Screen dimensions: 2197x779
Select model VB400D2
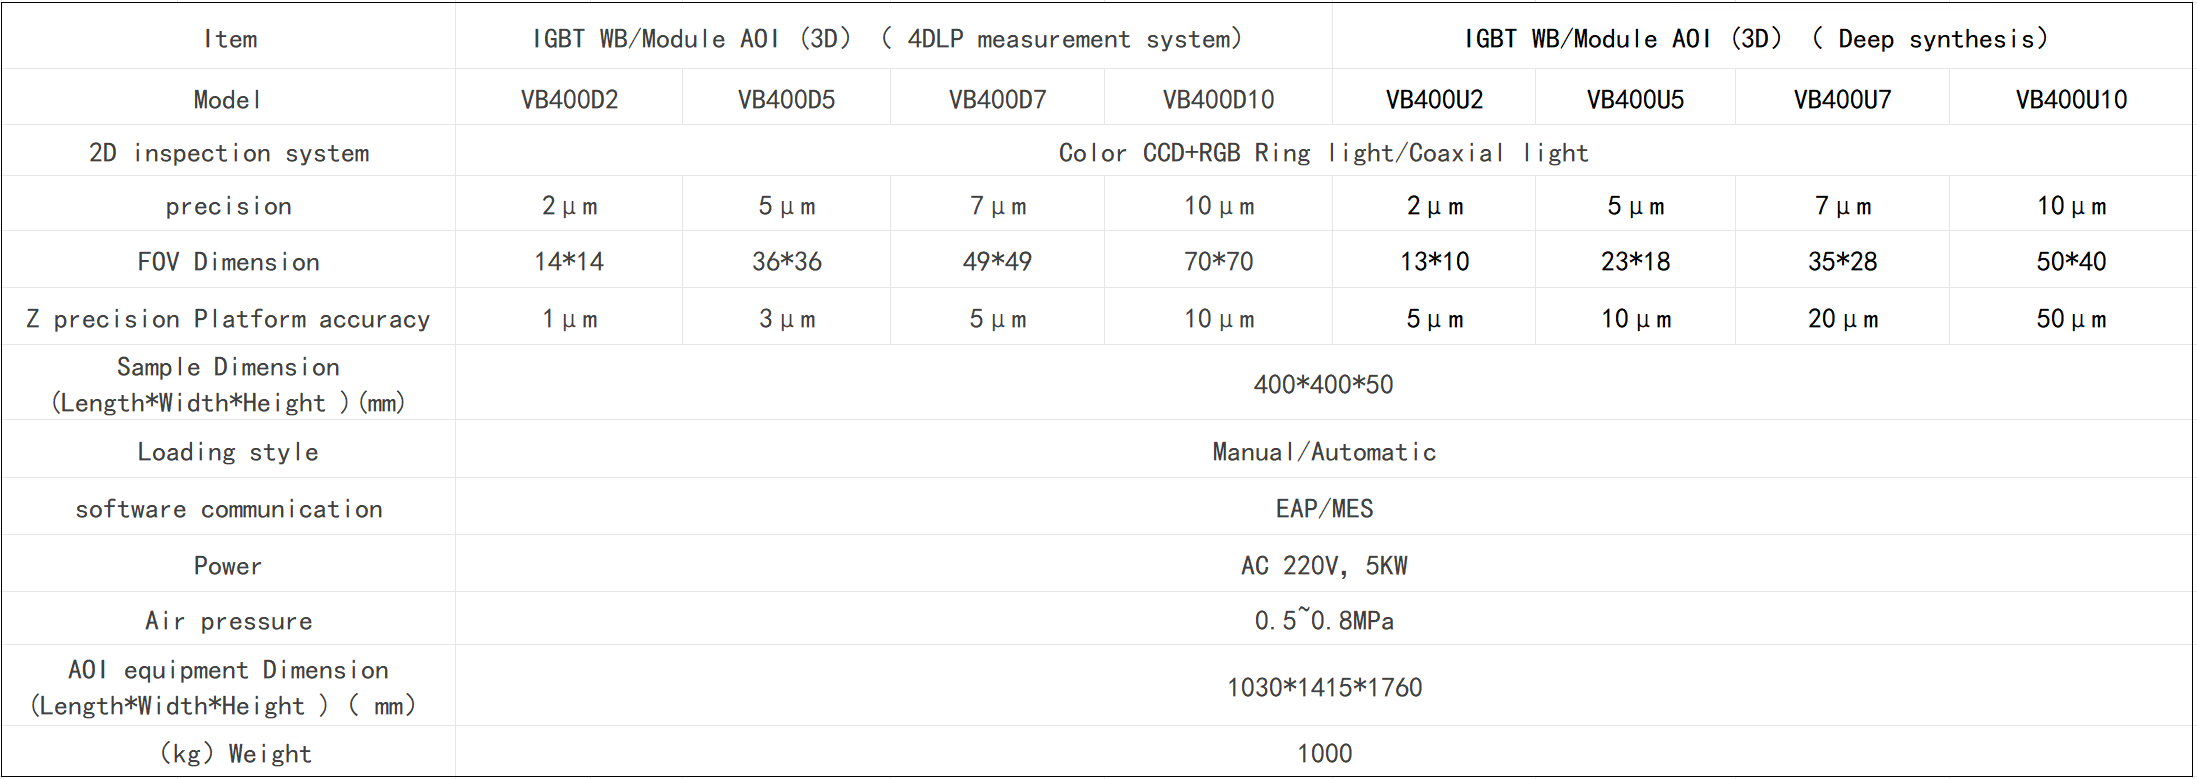pyautogui.click(x=569, y=100)
